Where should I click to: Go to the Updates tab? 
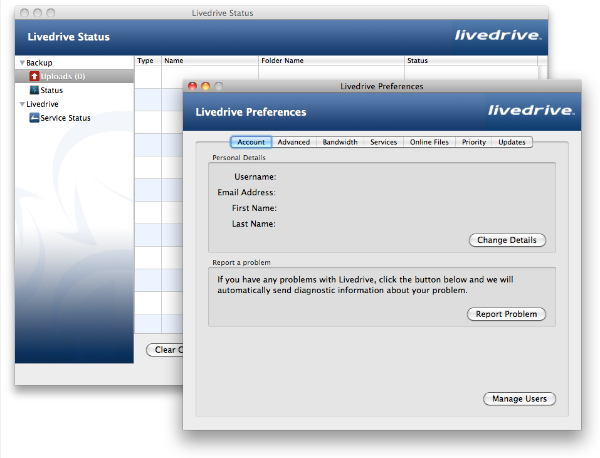(x=512, y=142)
